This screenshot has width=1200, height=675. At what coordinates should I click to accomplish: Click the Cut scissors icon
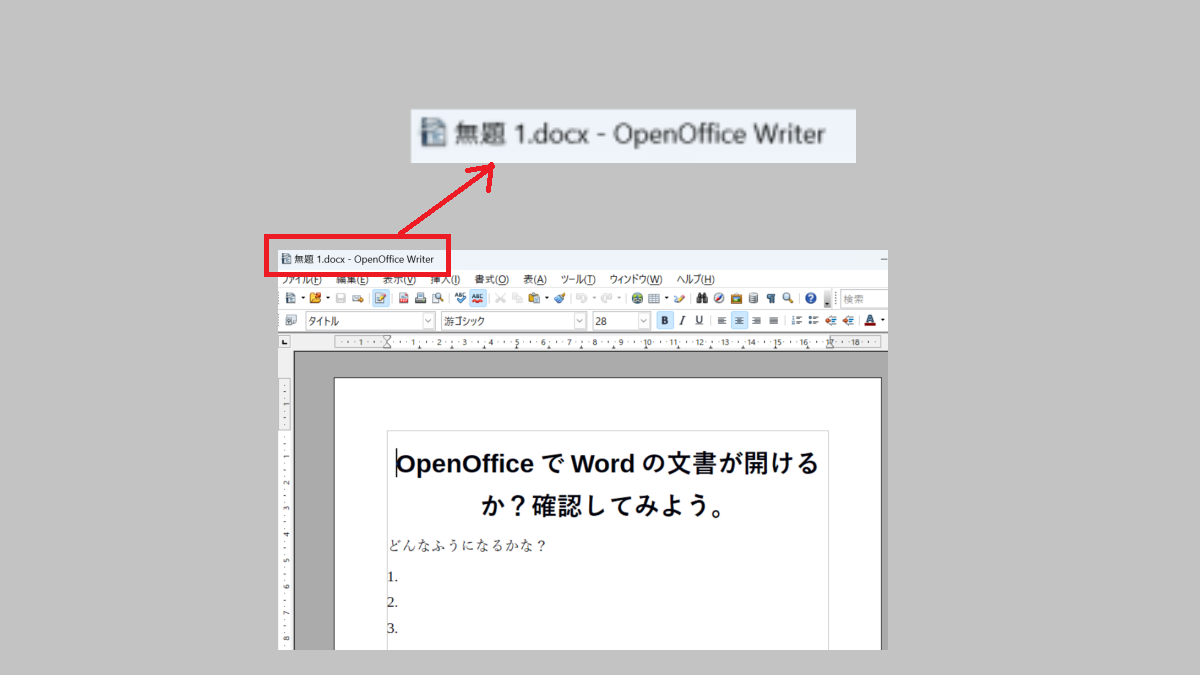(x=500, y=298)
